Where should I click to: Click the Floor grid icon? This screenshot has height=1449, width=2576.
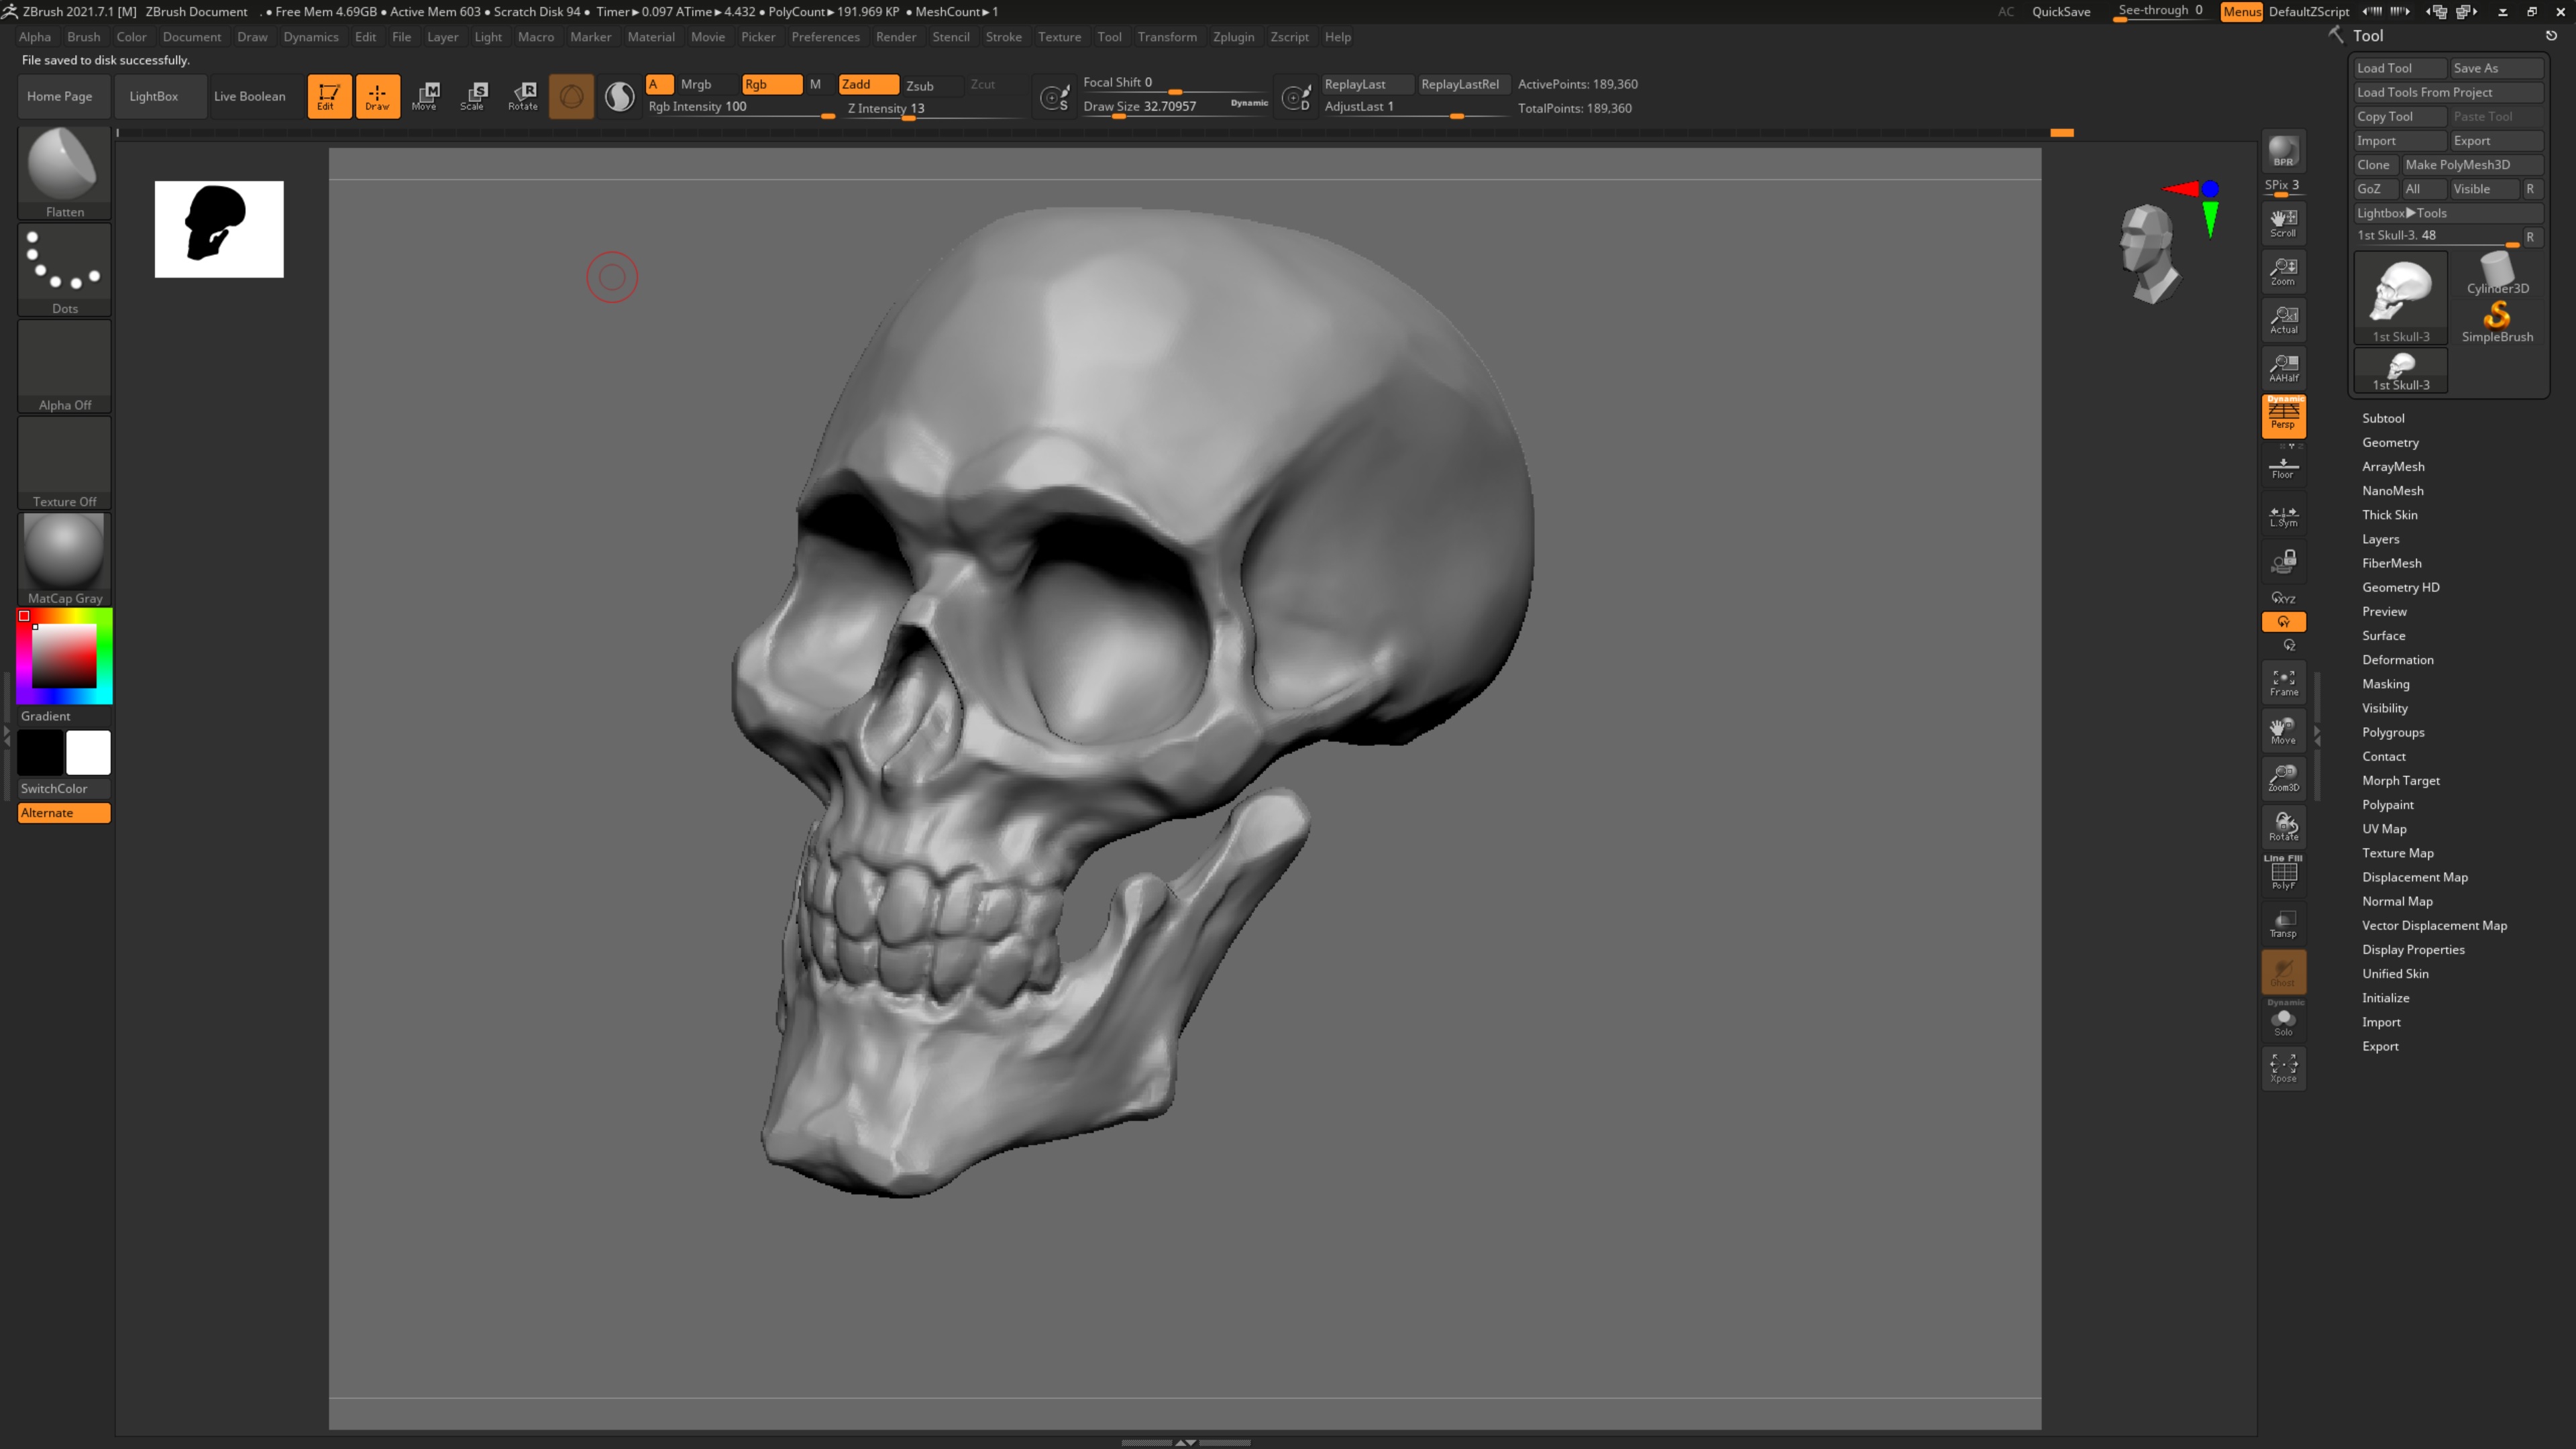click(x=2283, y=467)
